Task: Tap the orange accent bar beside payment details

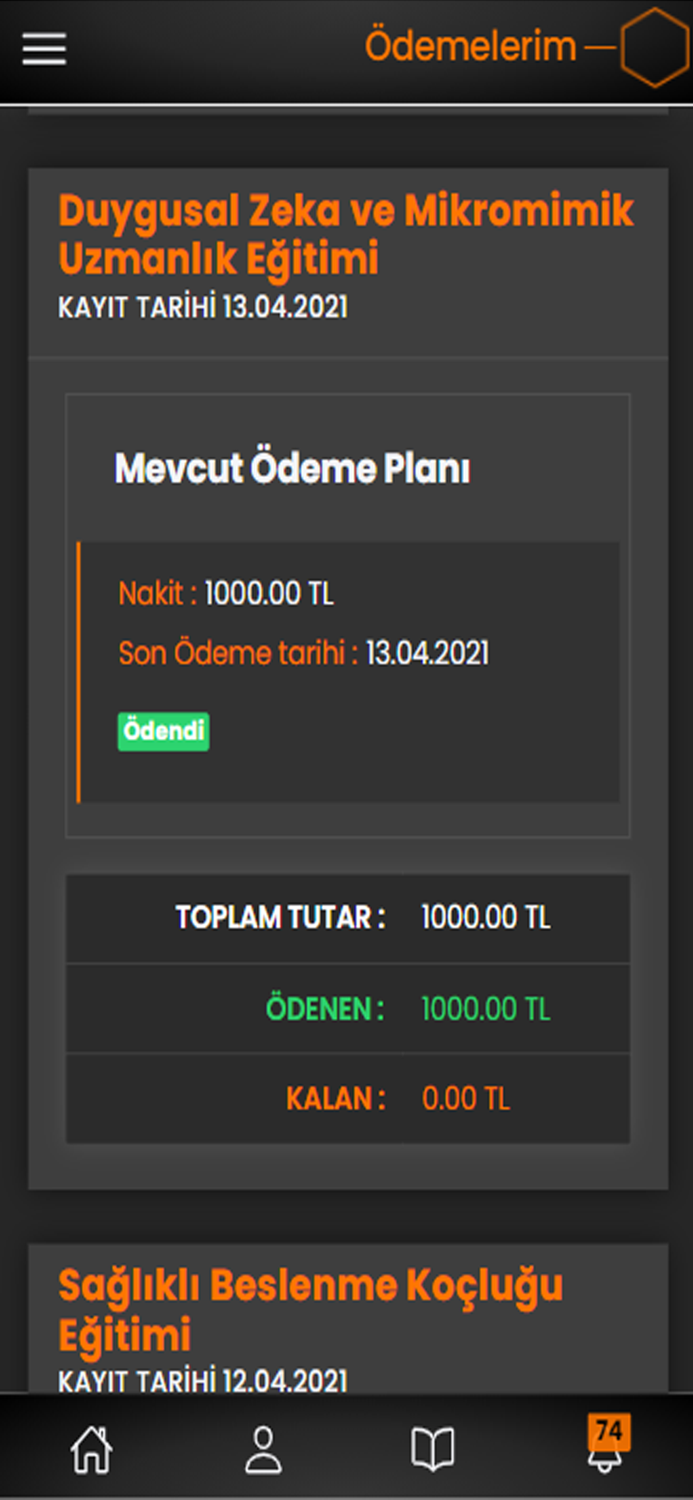Action: point(81,672)
